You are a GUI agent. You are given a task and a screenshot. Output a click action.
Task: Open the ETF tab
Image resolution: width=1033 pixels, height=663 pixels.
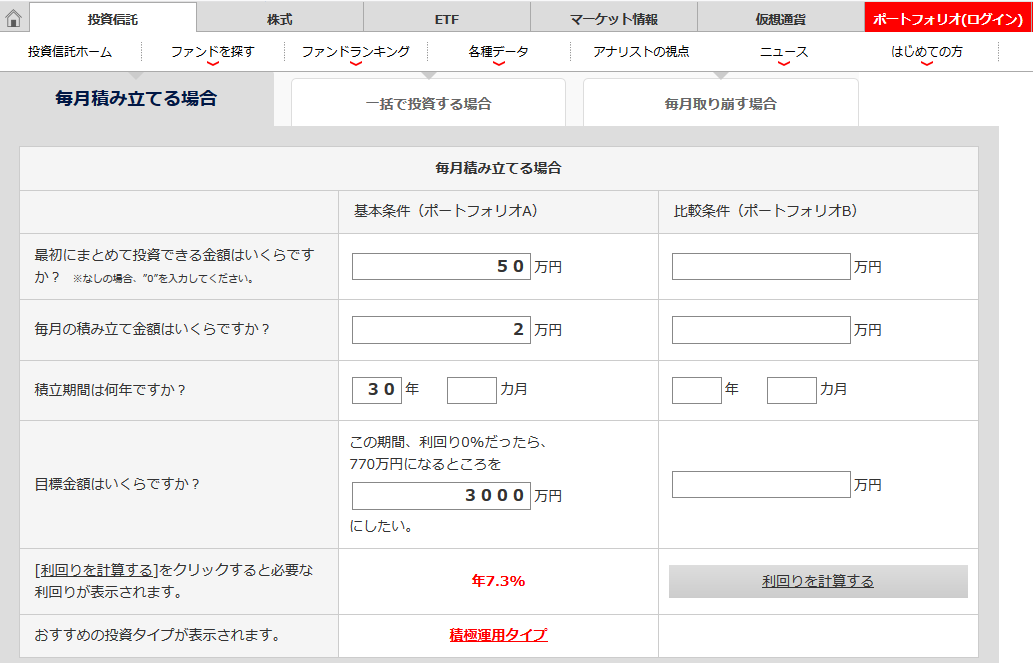click(446, 19)
